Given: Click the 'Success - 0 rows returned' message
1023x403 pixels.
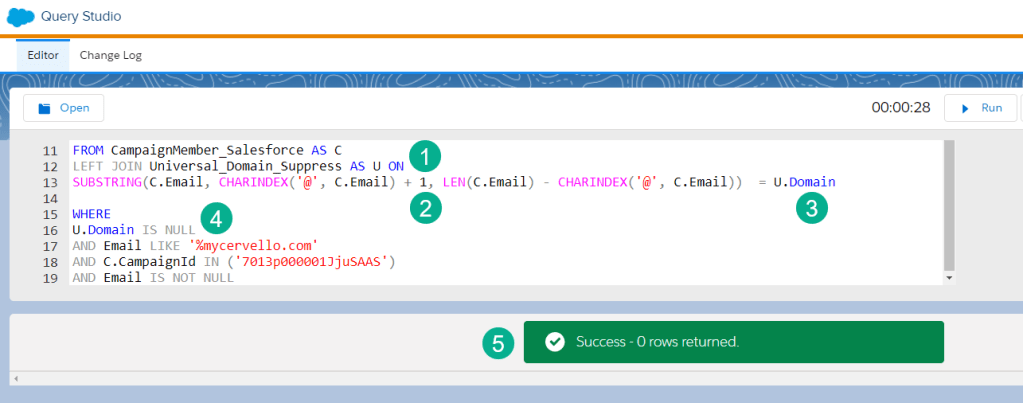Looking at the screenshot, I should 657,342.
